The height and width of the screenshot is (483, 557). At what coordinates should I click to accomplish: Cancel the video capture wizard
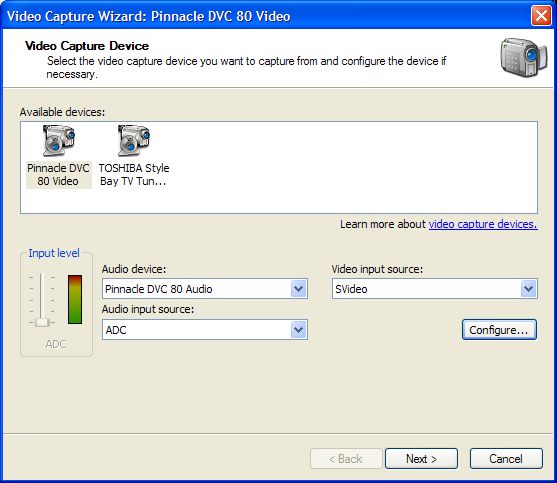[x=506, y=458]
